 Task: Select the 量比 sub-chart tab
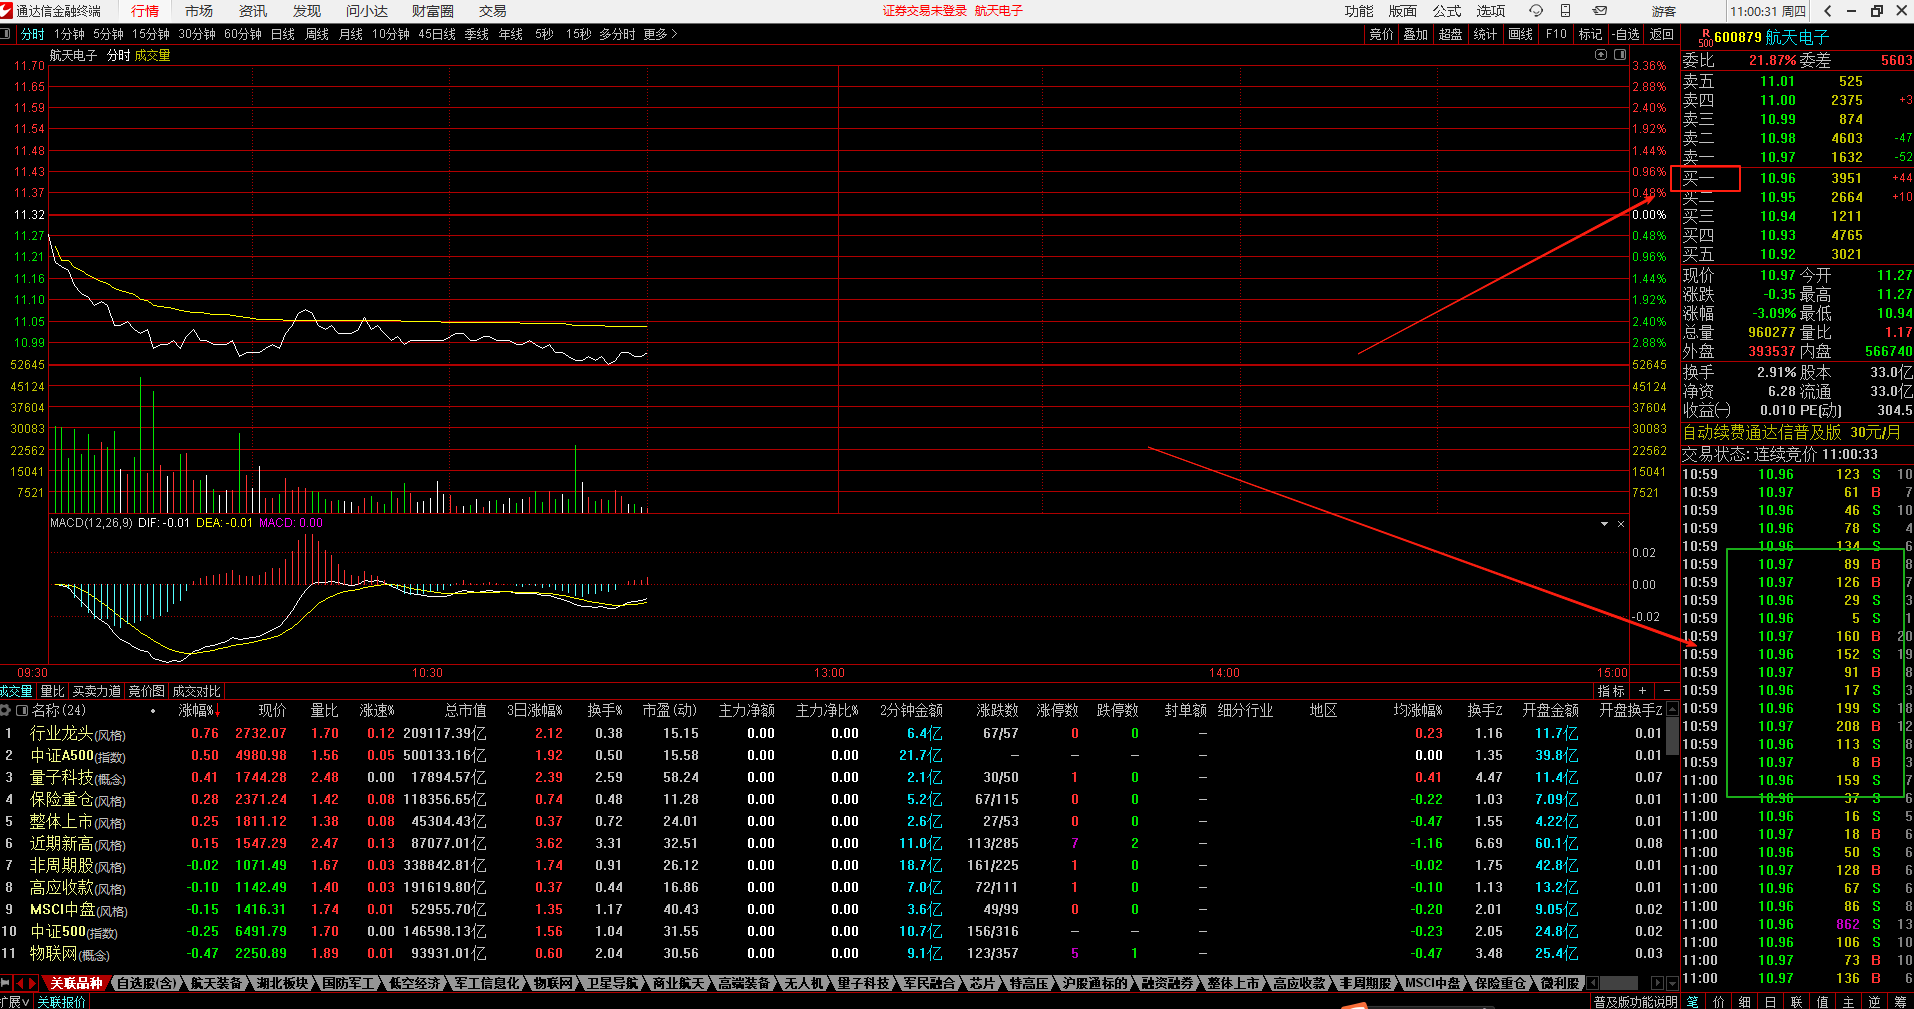52,691
